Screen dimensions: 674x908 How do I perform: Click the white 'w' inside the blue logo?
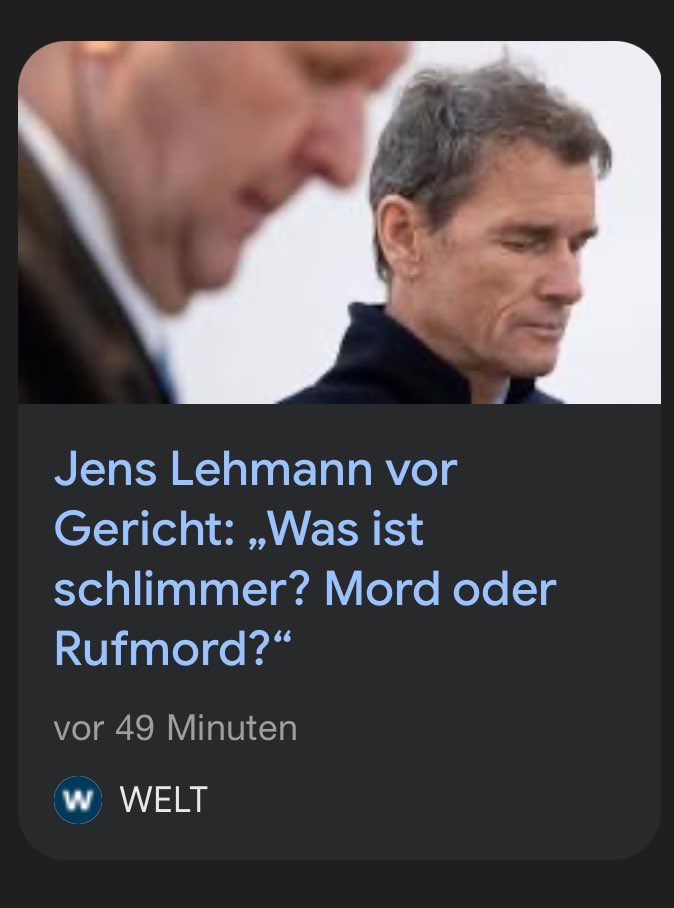pos(78,800)
